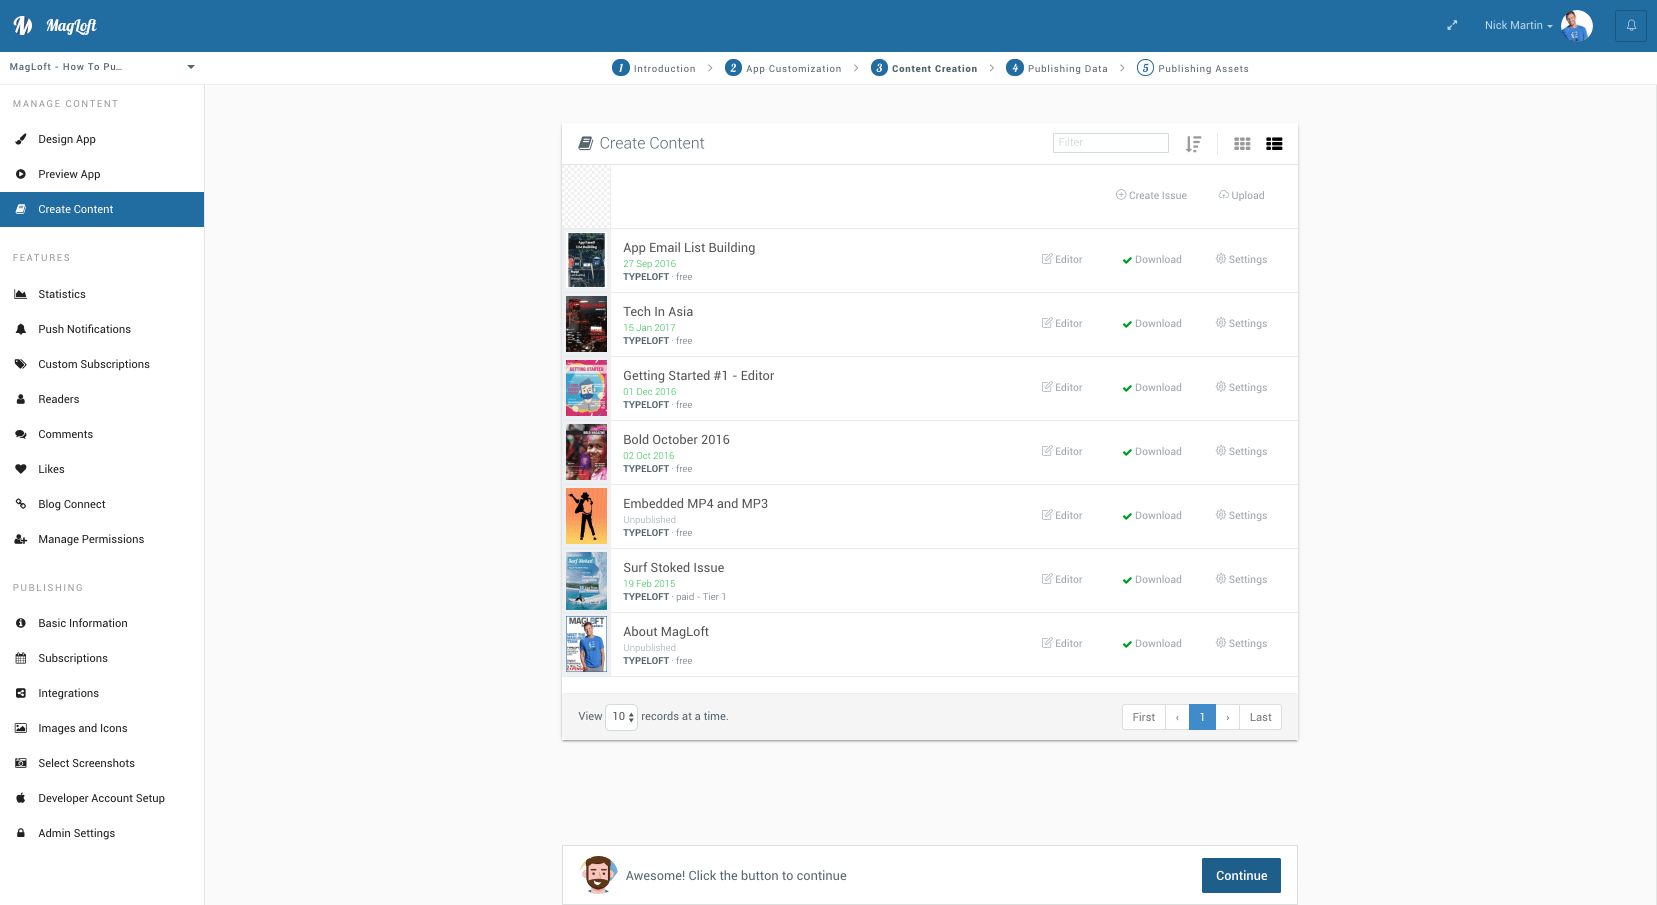1657x905 pixels.
Task: Open the notifications bell
Action: [x=1631, y=26]
